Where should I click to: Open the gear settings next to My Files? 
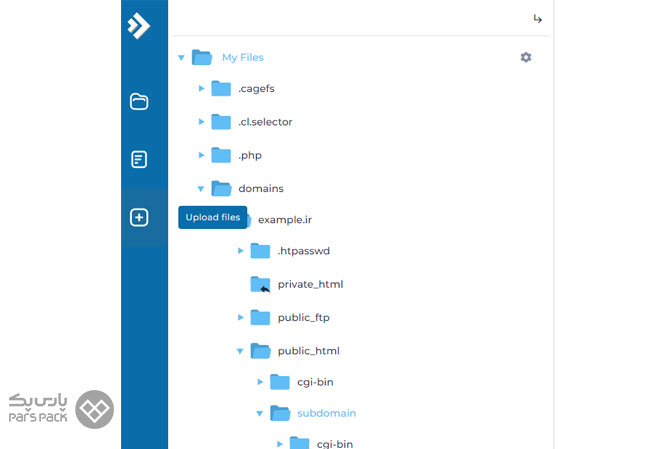(526, 57)
